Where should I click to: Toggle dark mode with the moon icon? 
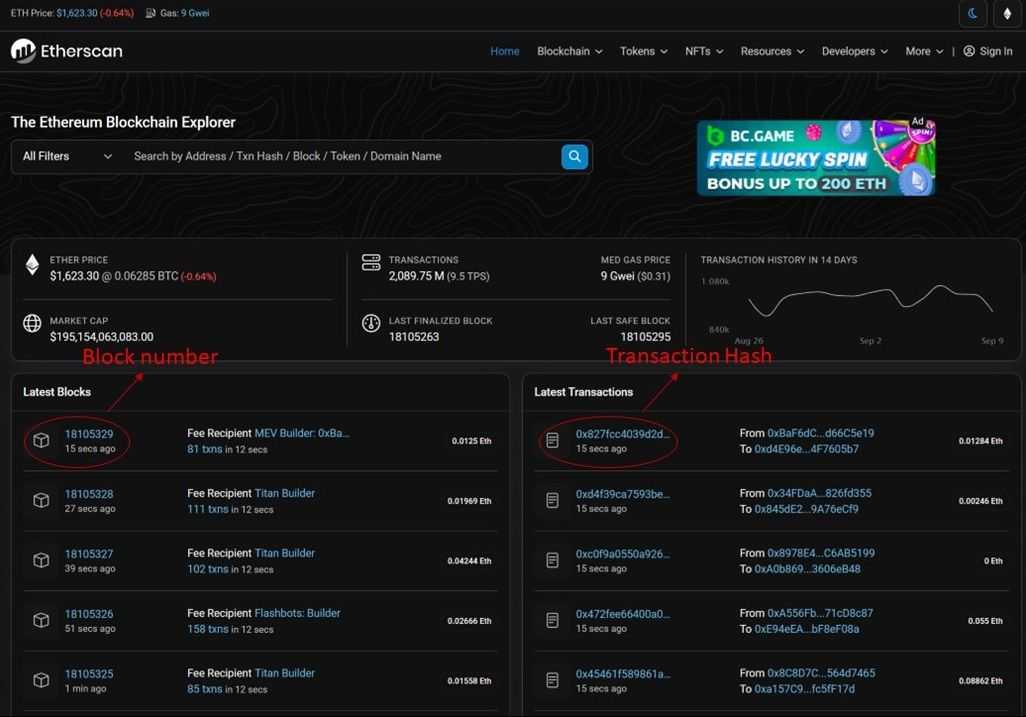tap(971, 13)
